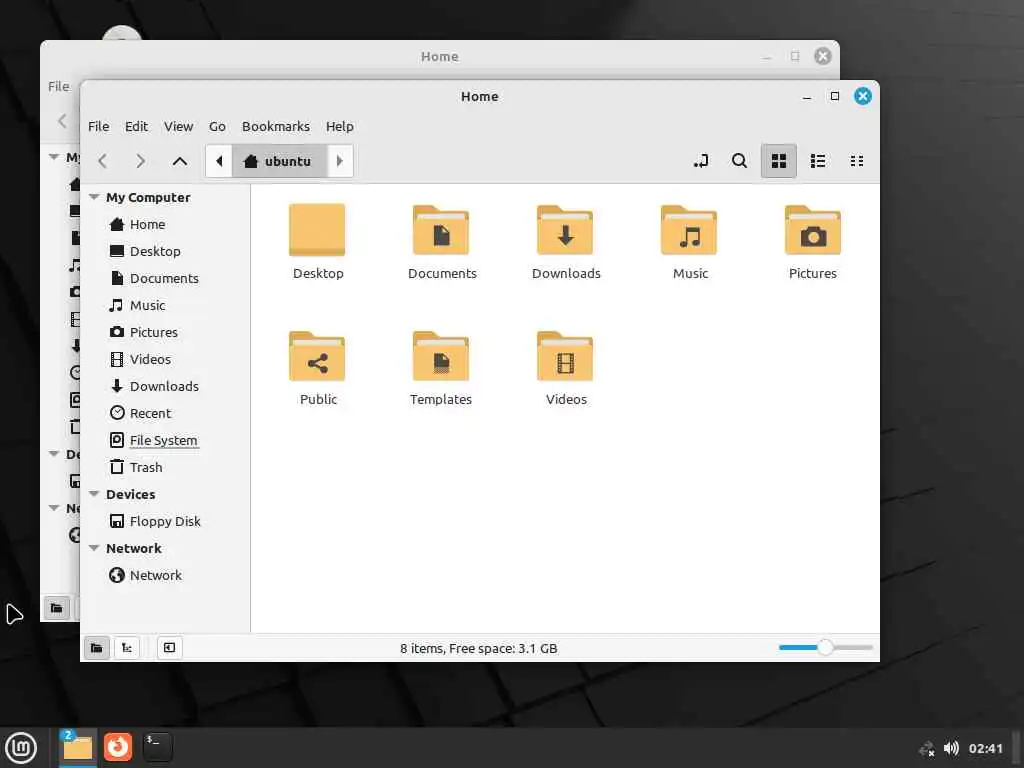Click the '8 items, Free space: 3.1 GB' status text
This screenshot has height=768, width=1024.
[x=479, y=648]
